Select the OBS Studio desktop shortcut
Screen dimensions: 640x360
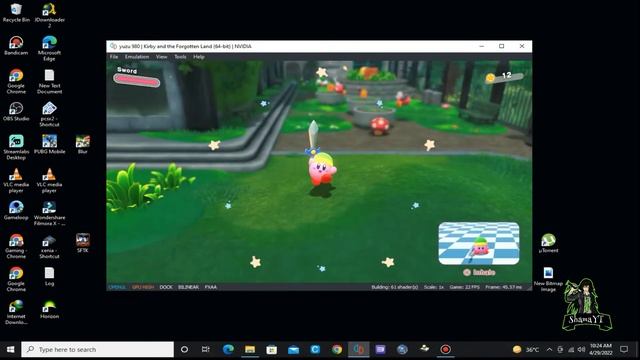click(x=16, y=111)
